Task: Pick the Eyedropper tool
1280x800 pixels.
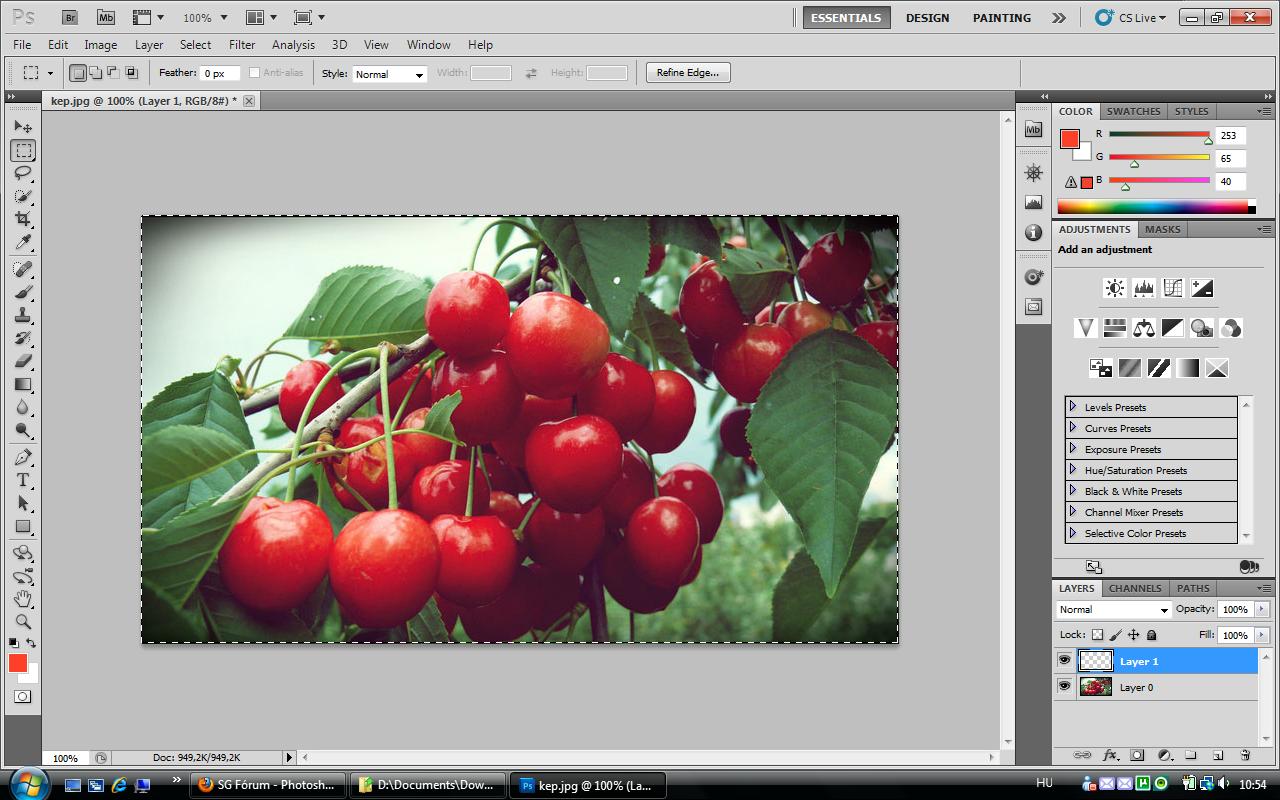Action: (23, 243)
